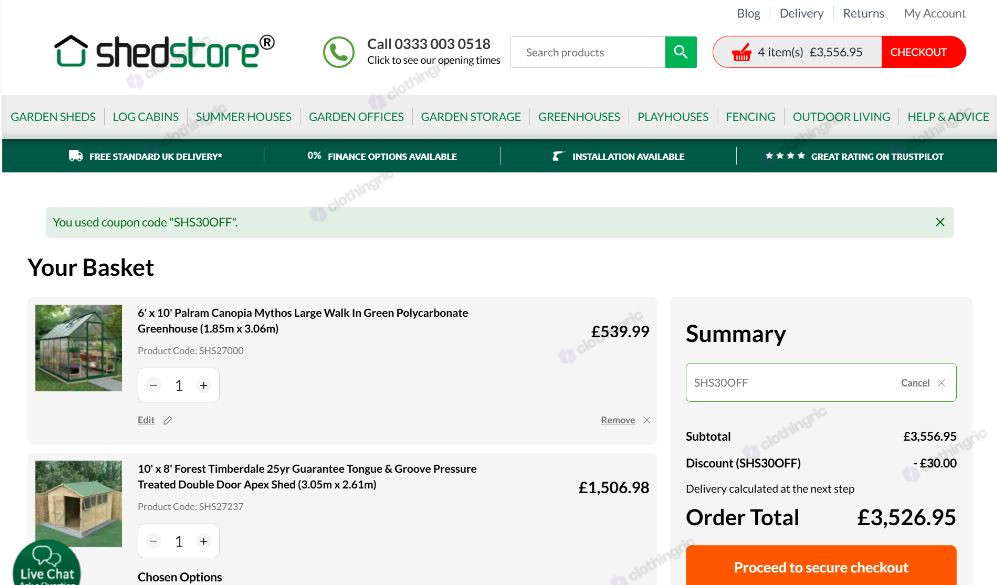Click the Order Total £3,526.95 amount
This screenshot has width=997, height=585.
tap(906, 518)
